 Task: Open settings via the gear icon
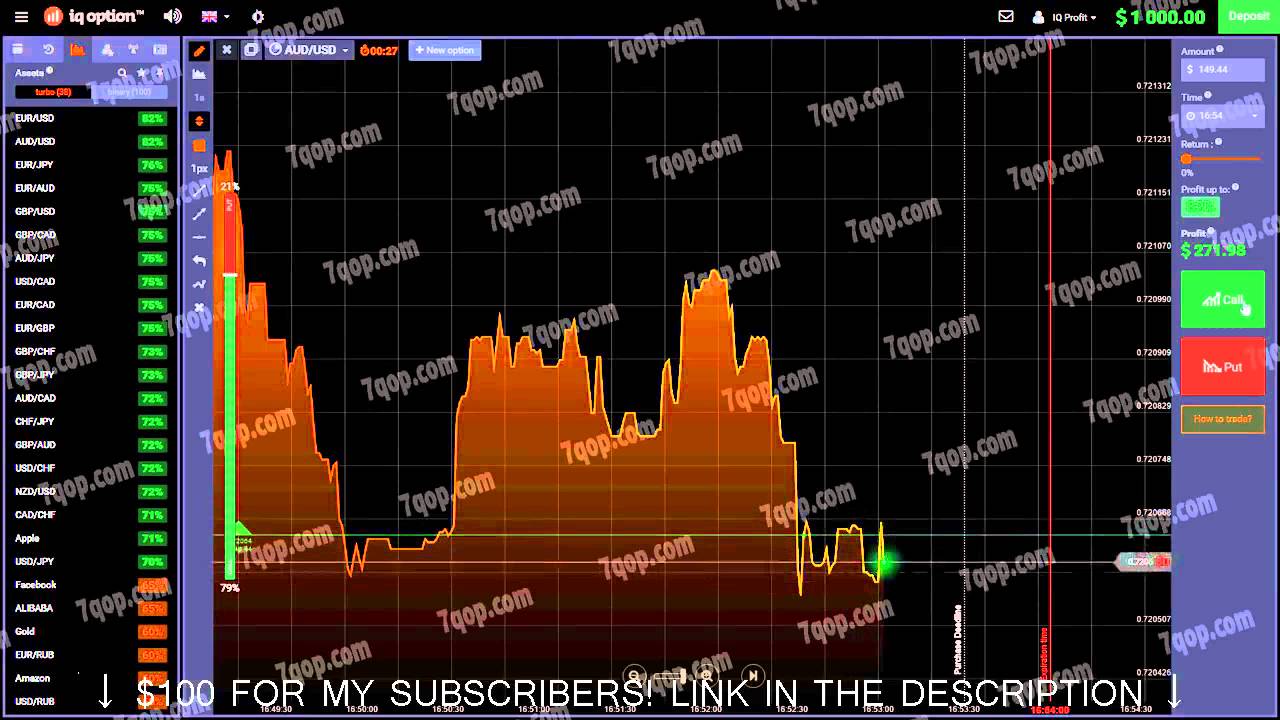click(258, 17)
